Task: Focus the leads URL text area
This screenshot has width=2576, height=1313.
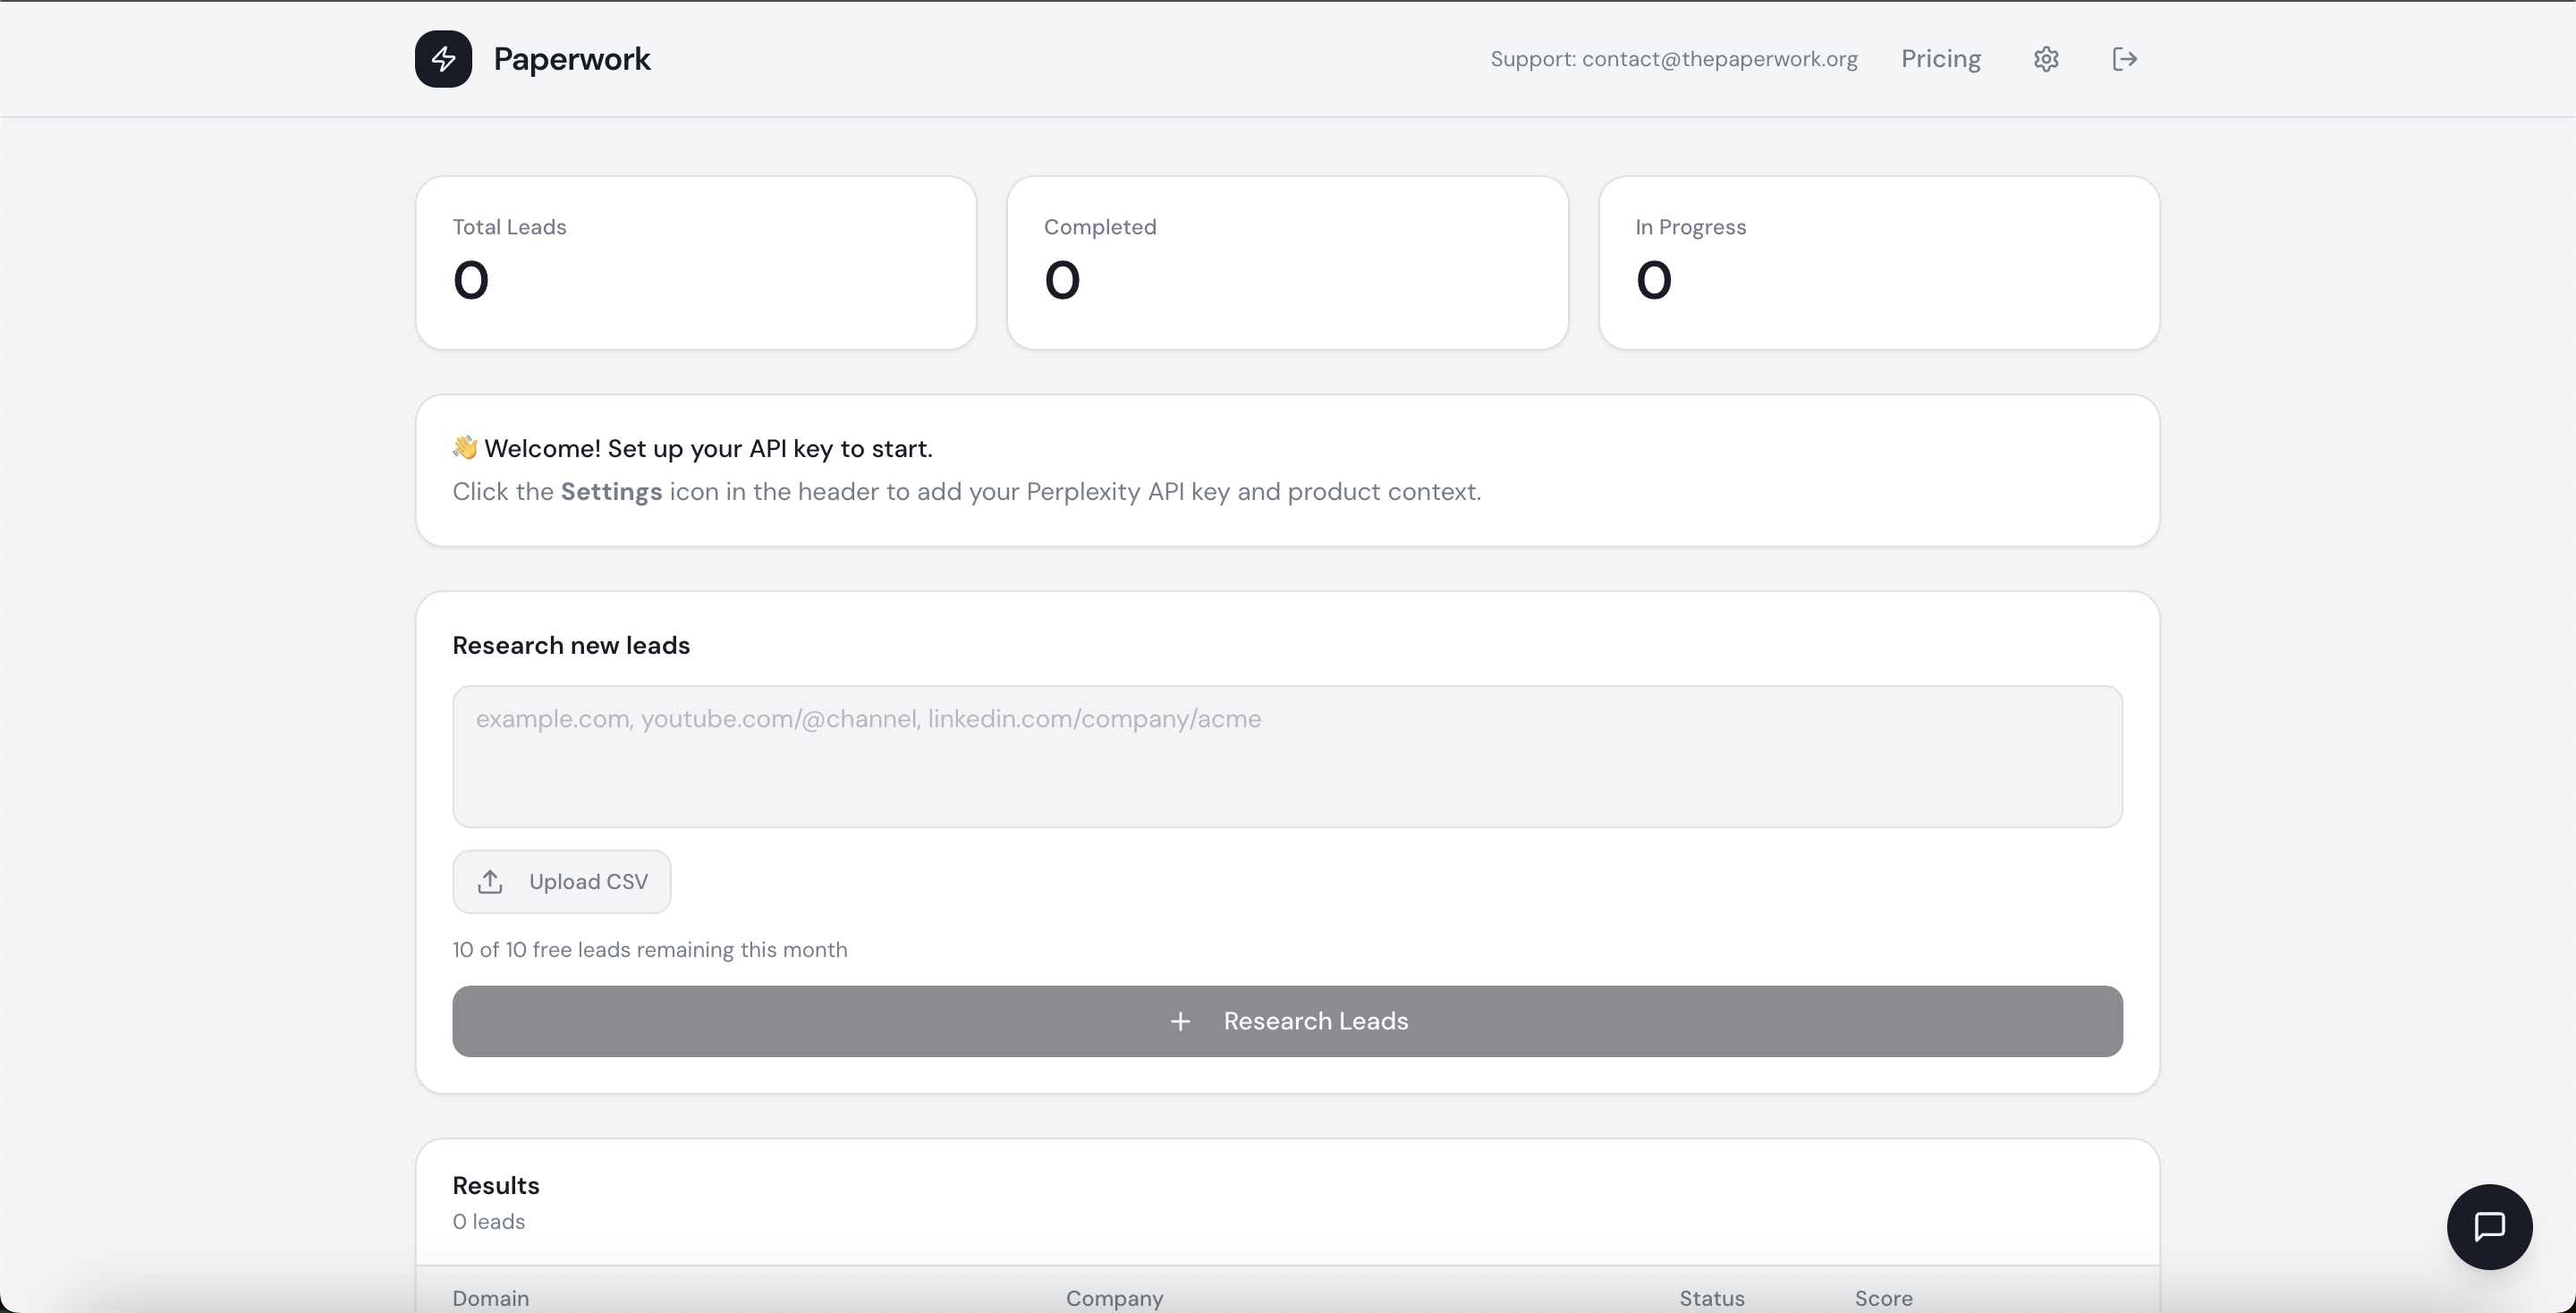Action: click(1287, 756)
